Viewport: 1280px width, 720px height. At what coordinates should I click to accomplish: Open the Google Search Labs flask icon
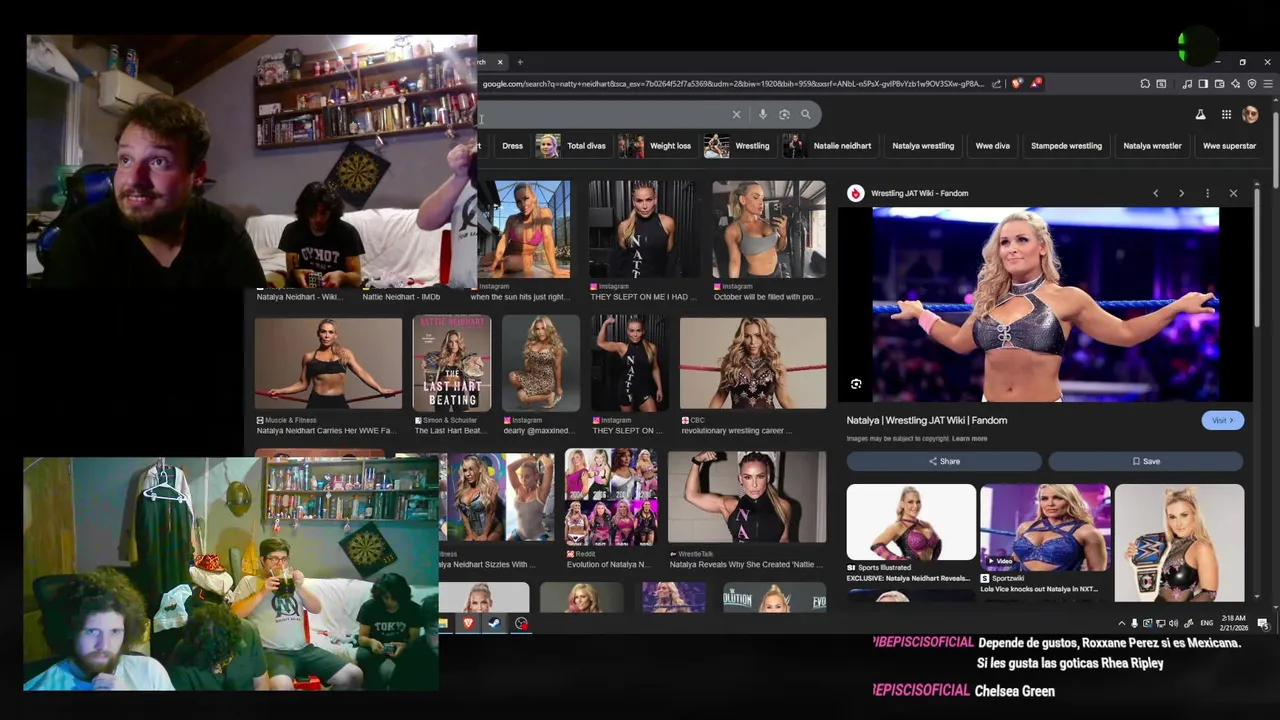pyautogui.click(x=1200, y=115)
